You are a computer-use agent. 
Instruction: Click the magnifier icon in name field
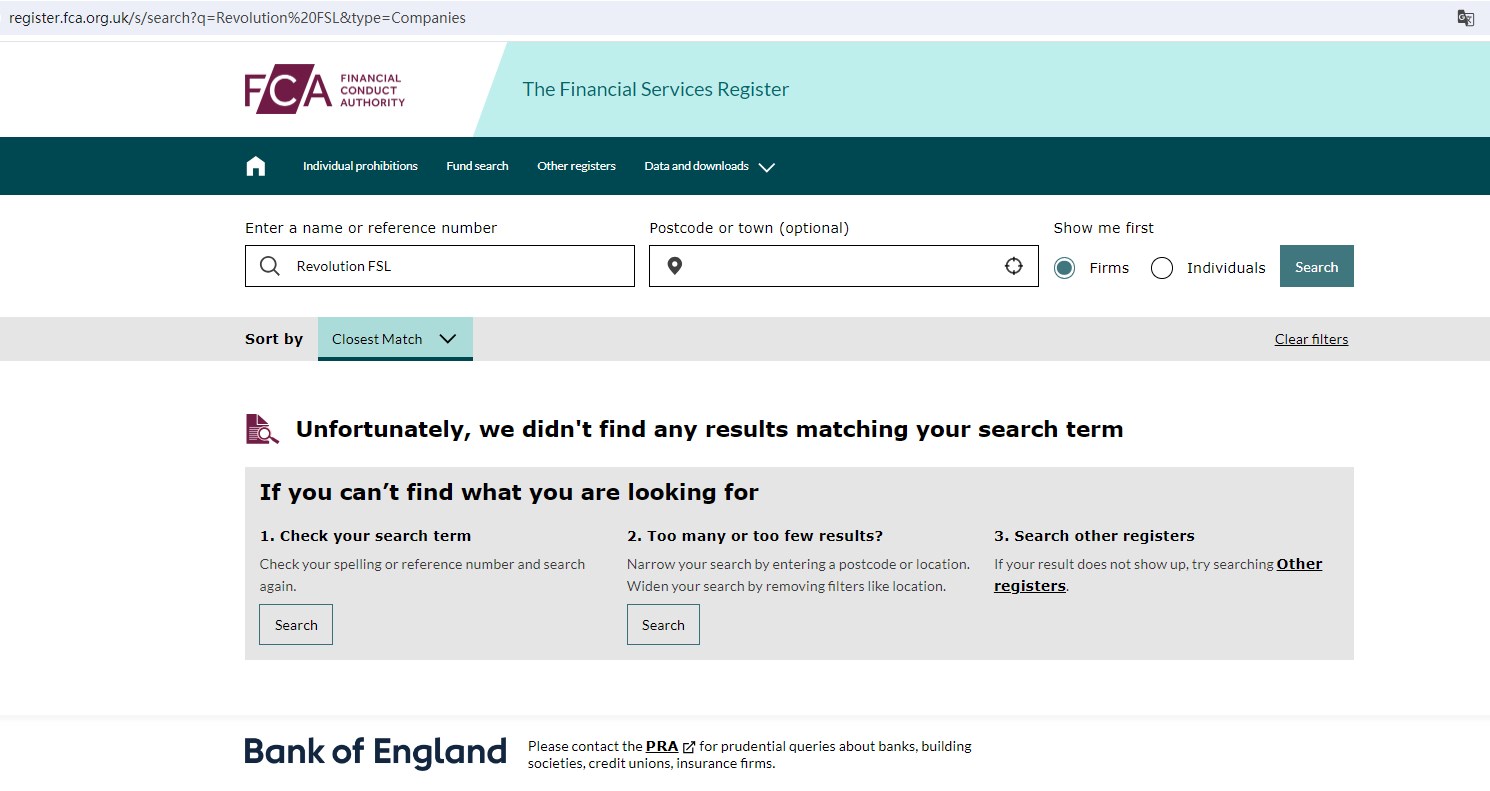(270, 266)
